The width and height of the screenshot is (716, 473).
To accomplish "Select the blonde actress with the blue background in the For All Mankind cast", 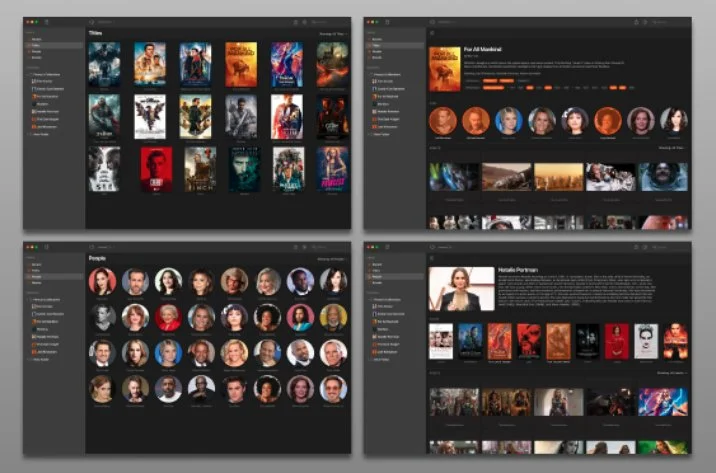I will [x=509, y=121].
